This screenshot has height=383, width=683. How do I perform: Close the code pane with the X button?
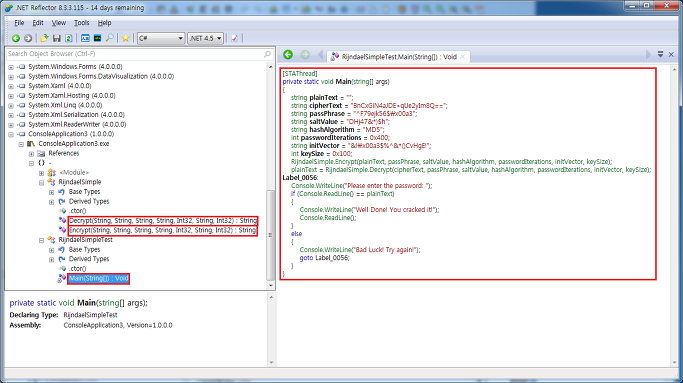tap(671, 54)
